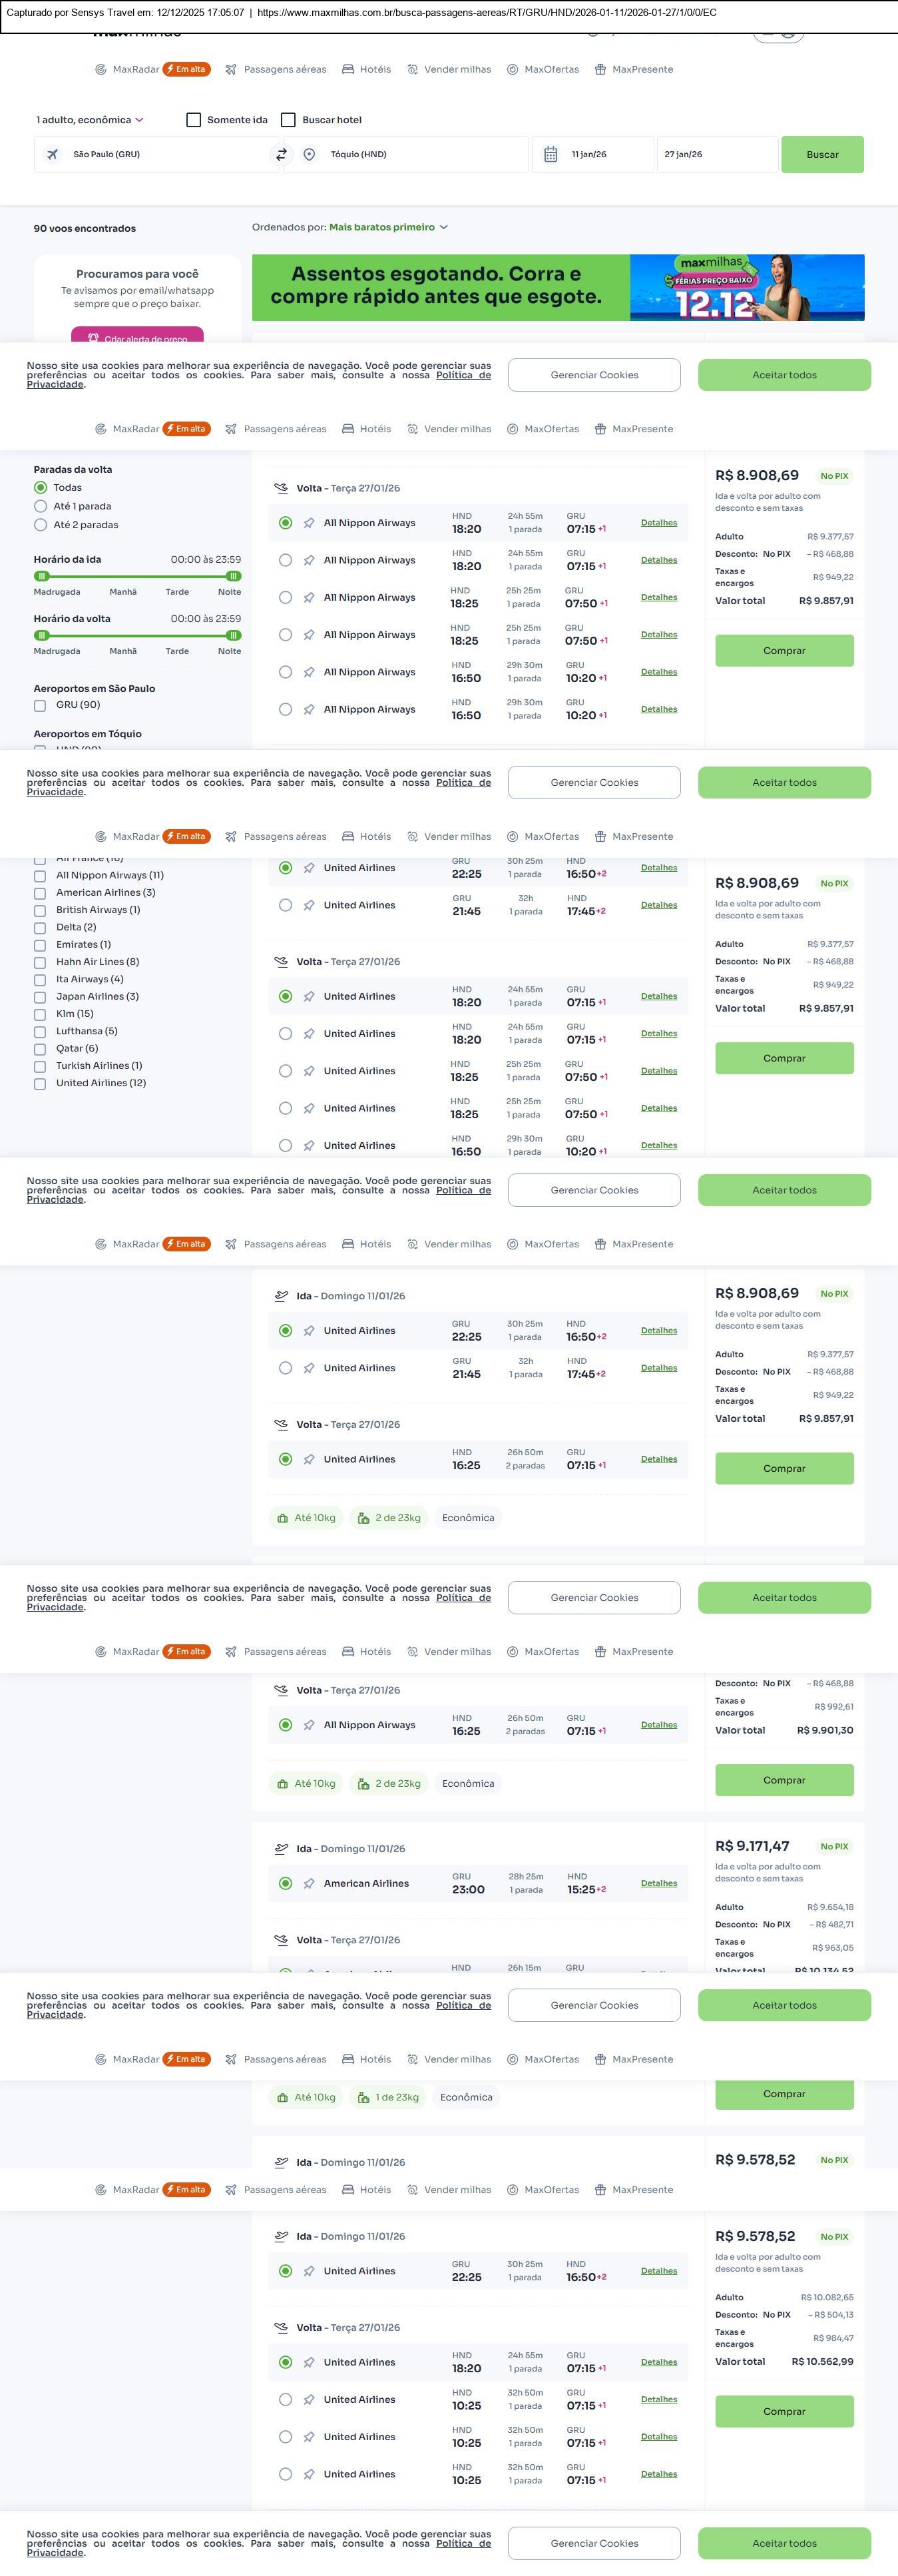Viewport: 898px width, 2576px height.
Task: Select the Até 1 parada return option
Action: coord(41,506)
